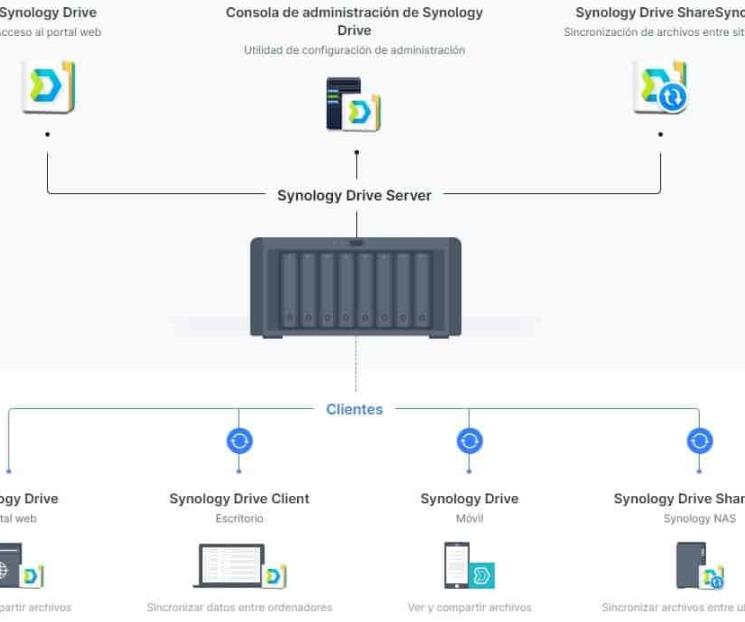The height and width of the screenshot is (622, 745).
Task: Click the Synology Drive web portal icon at top
Action: click(48, 87)
